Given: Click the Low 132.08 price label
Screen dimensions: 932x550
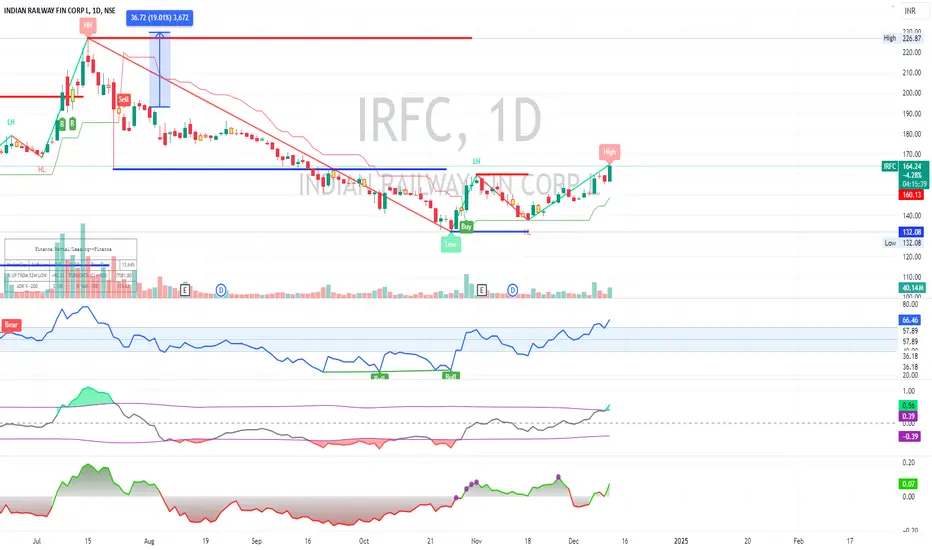Looking at the screenshot, I should [903, 243].
